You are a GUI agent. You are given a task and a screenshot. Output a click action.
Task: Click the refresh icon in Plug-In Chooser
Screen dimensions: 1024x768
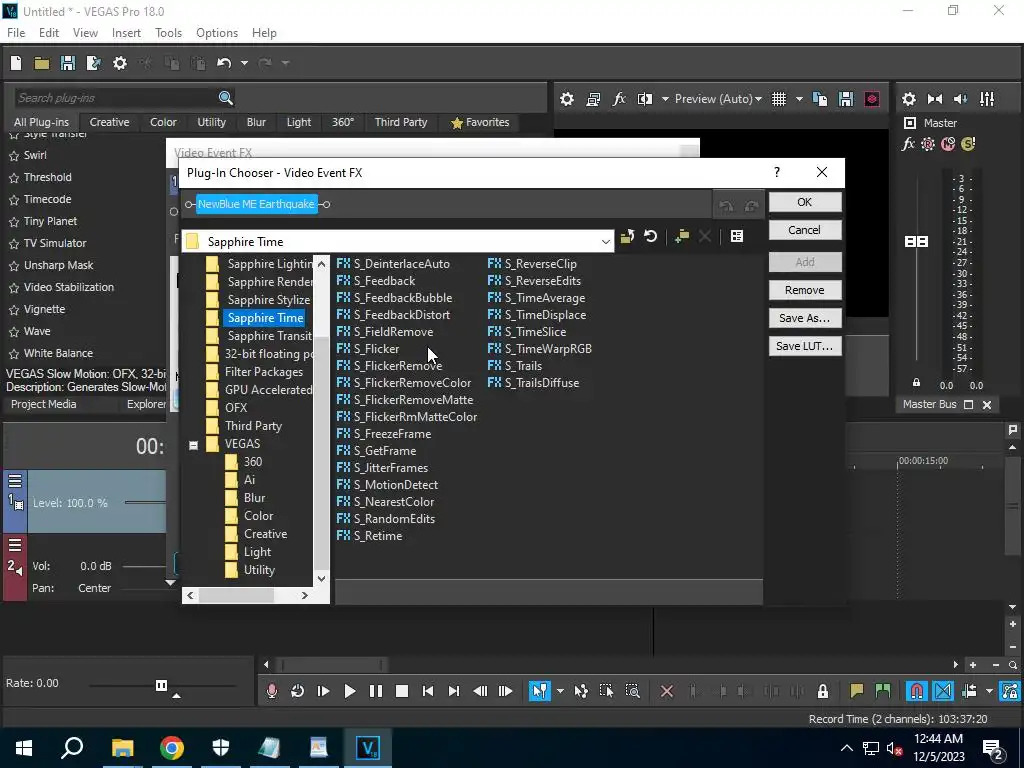coord(650,236)
